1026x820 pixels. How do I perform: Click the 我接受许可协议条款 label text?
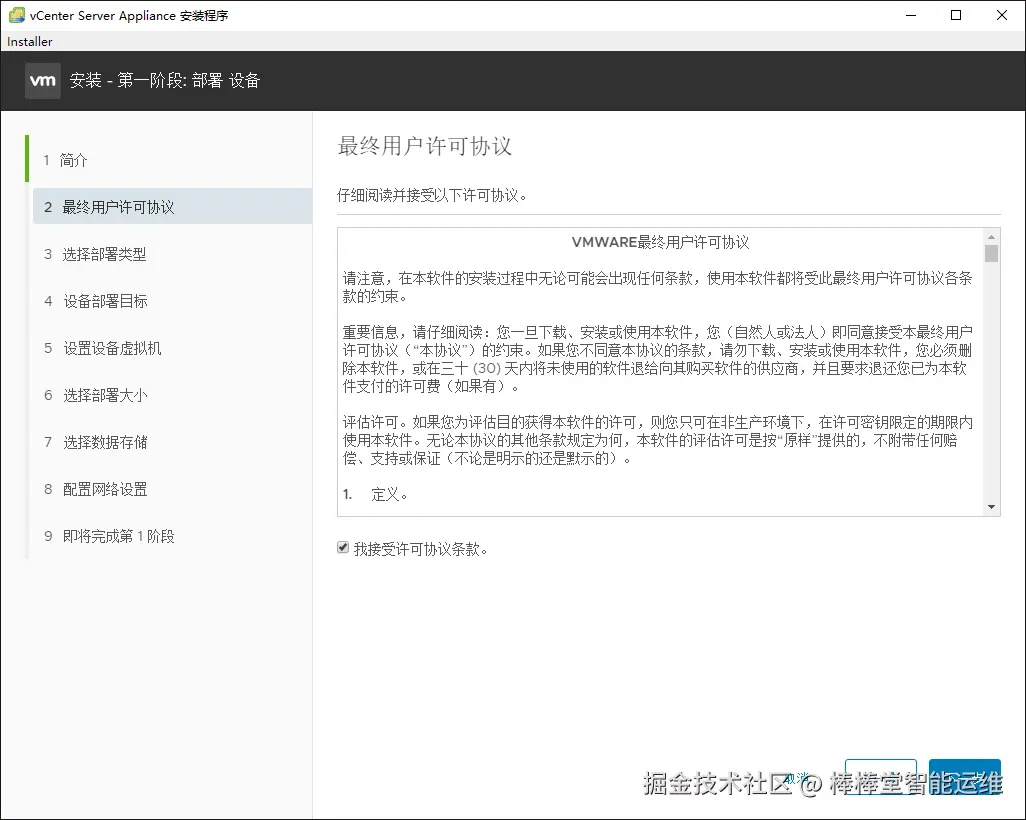coord(421,548)
